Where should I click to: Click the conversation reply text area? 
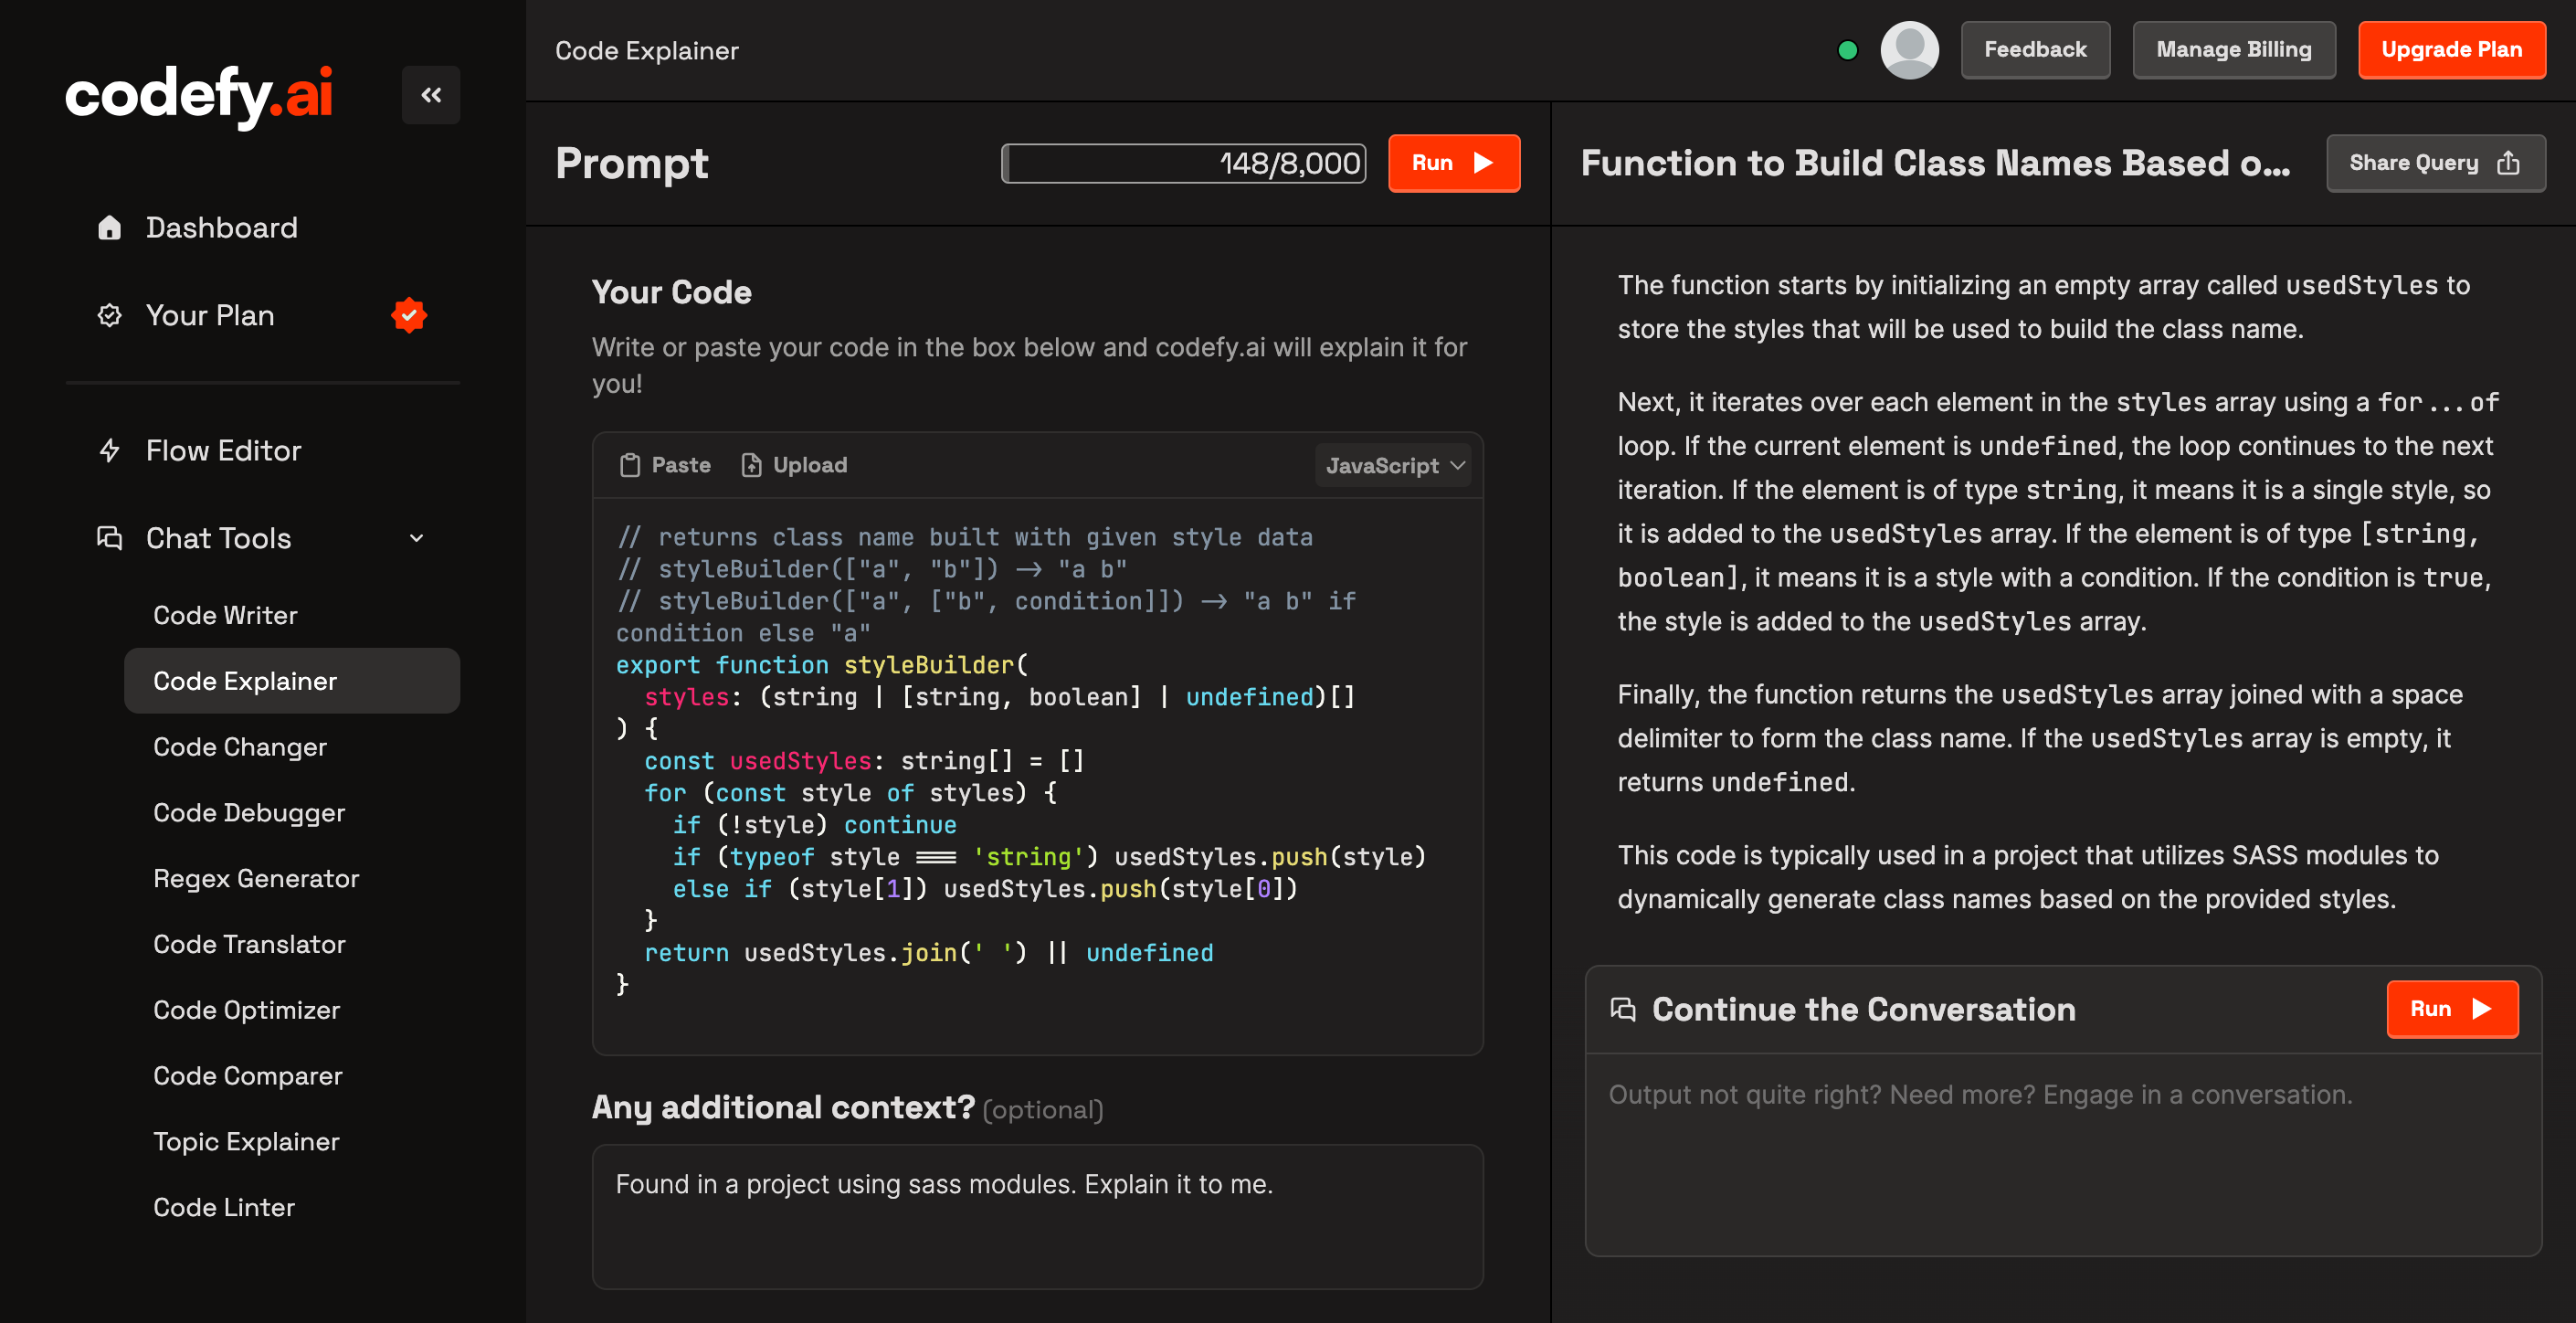(2063, 1155)
